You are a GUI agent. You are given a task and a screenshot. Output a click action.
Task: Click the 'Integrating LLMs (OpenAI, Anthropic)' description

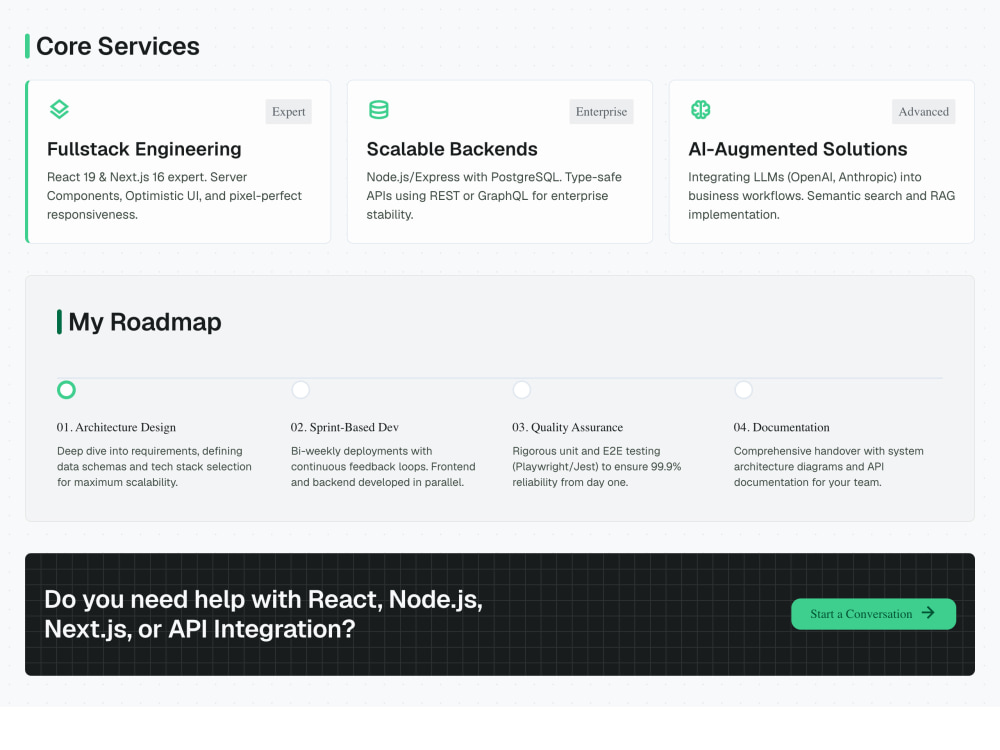pyautogui.click(x=821, y=196)
